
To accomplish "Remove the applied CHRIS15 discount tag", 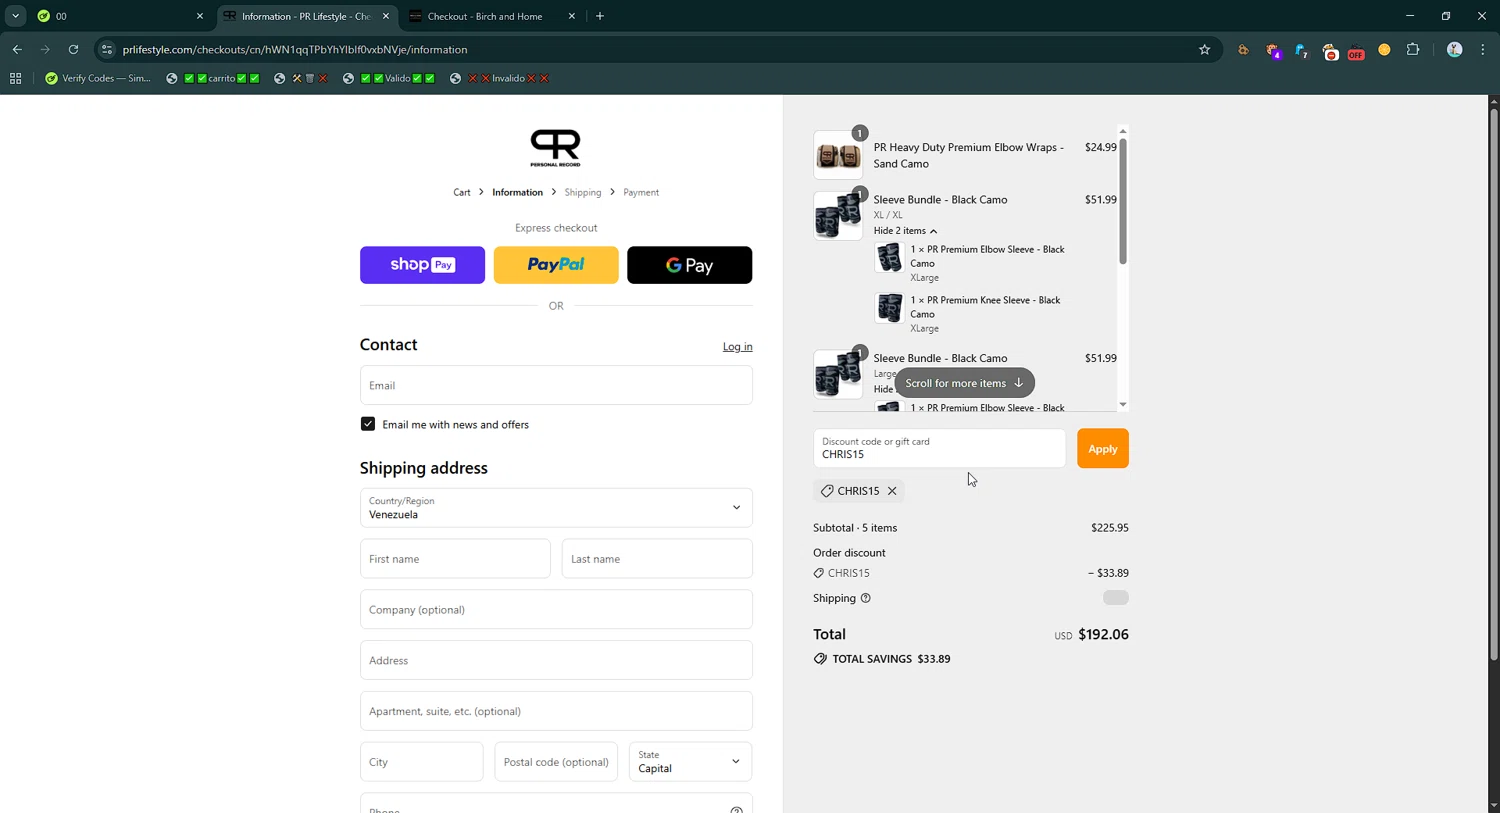I will 892,491.
